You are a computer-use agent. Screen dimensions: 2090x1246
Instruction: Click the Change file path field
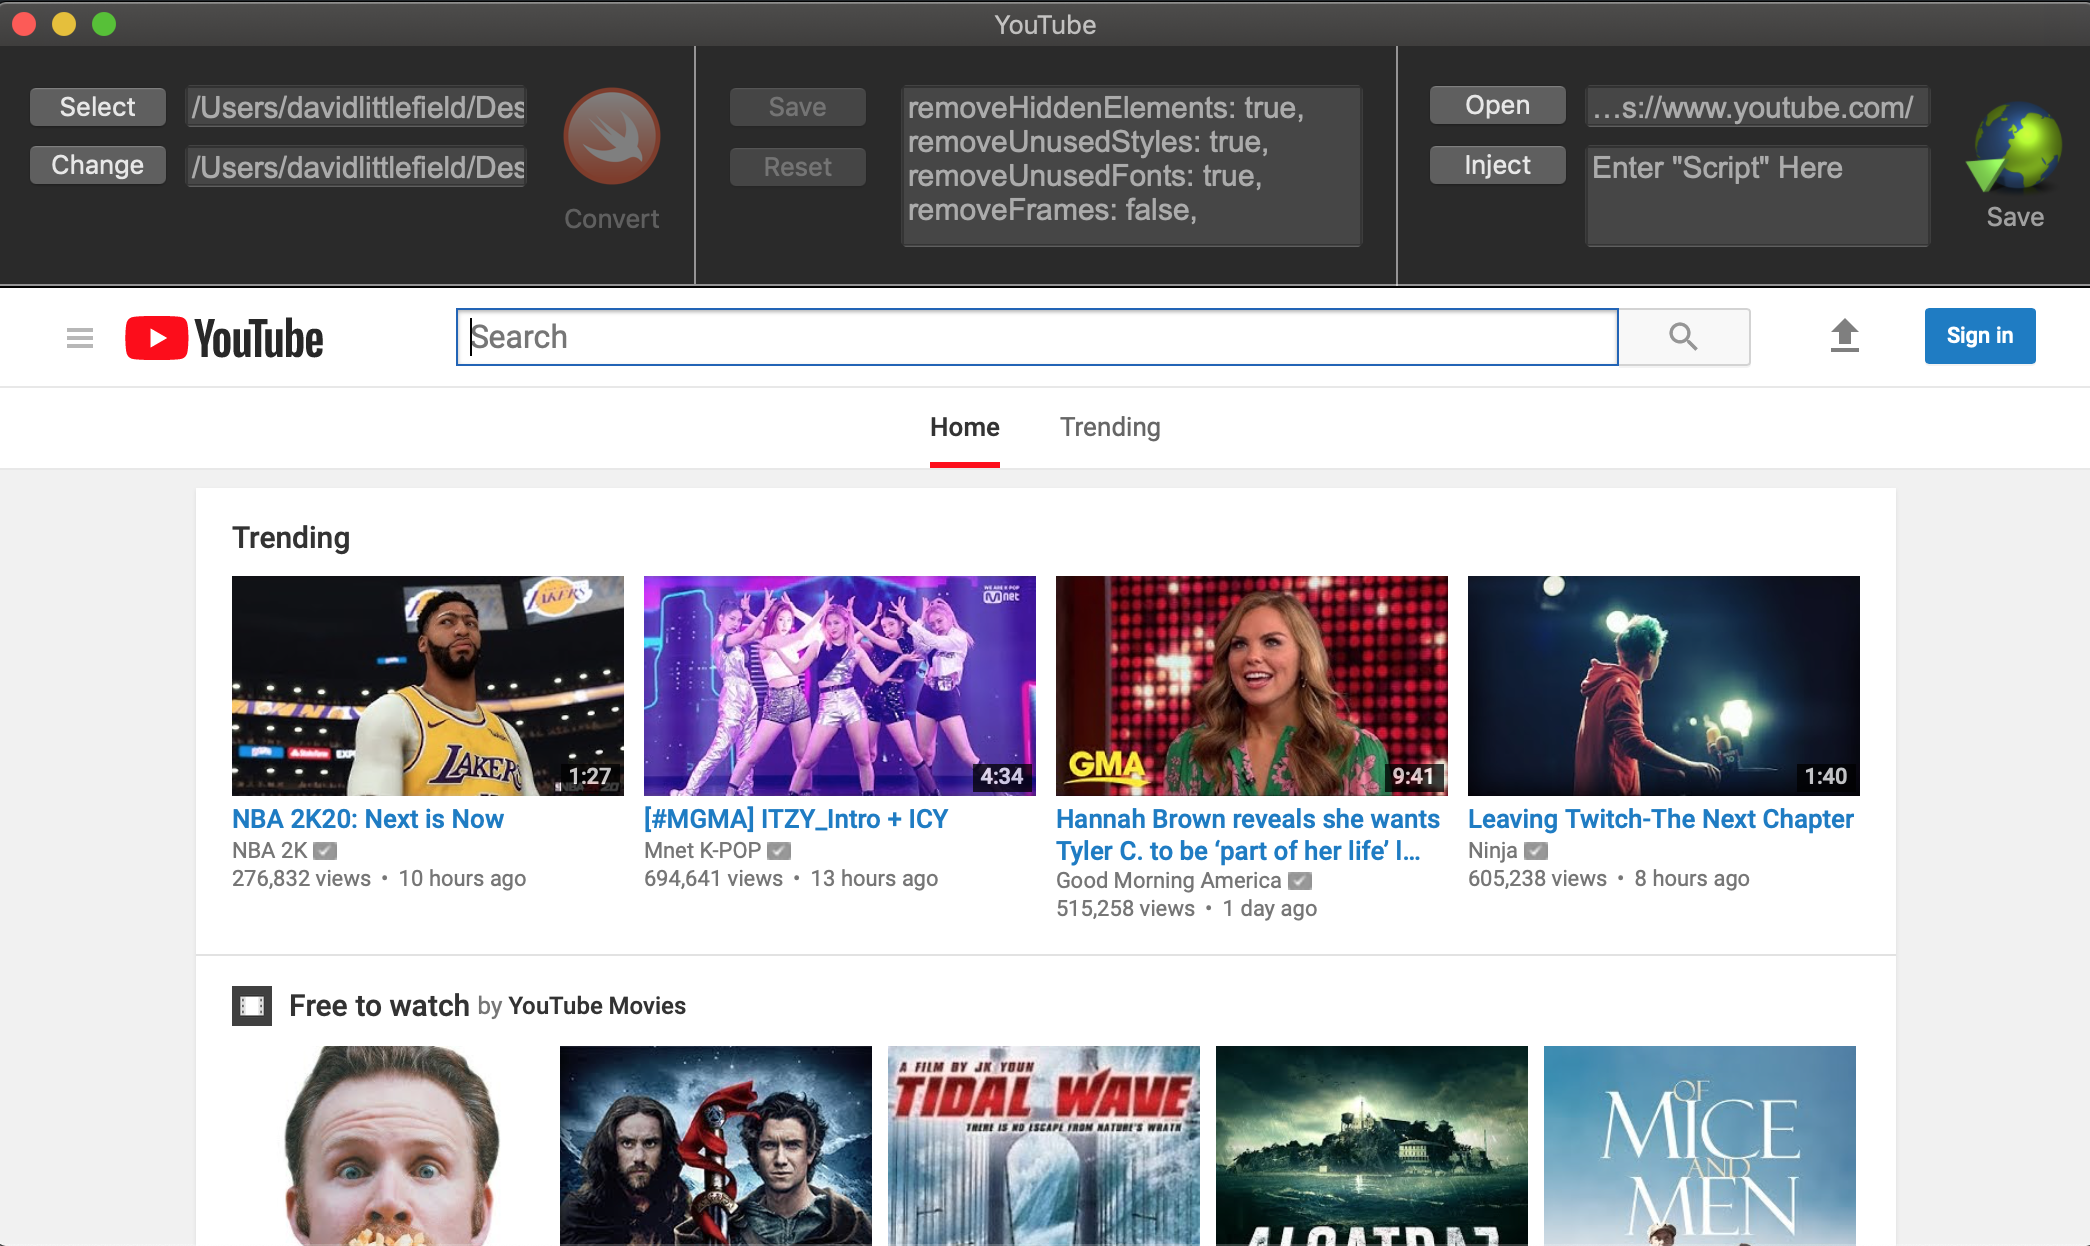358,167
